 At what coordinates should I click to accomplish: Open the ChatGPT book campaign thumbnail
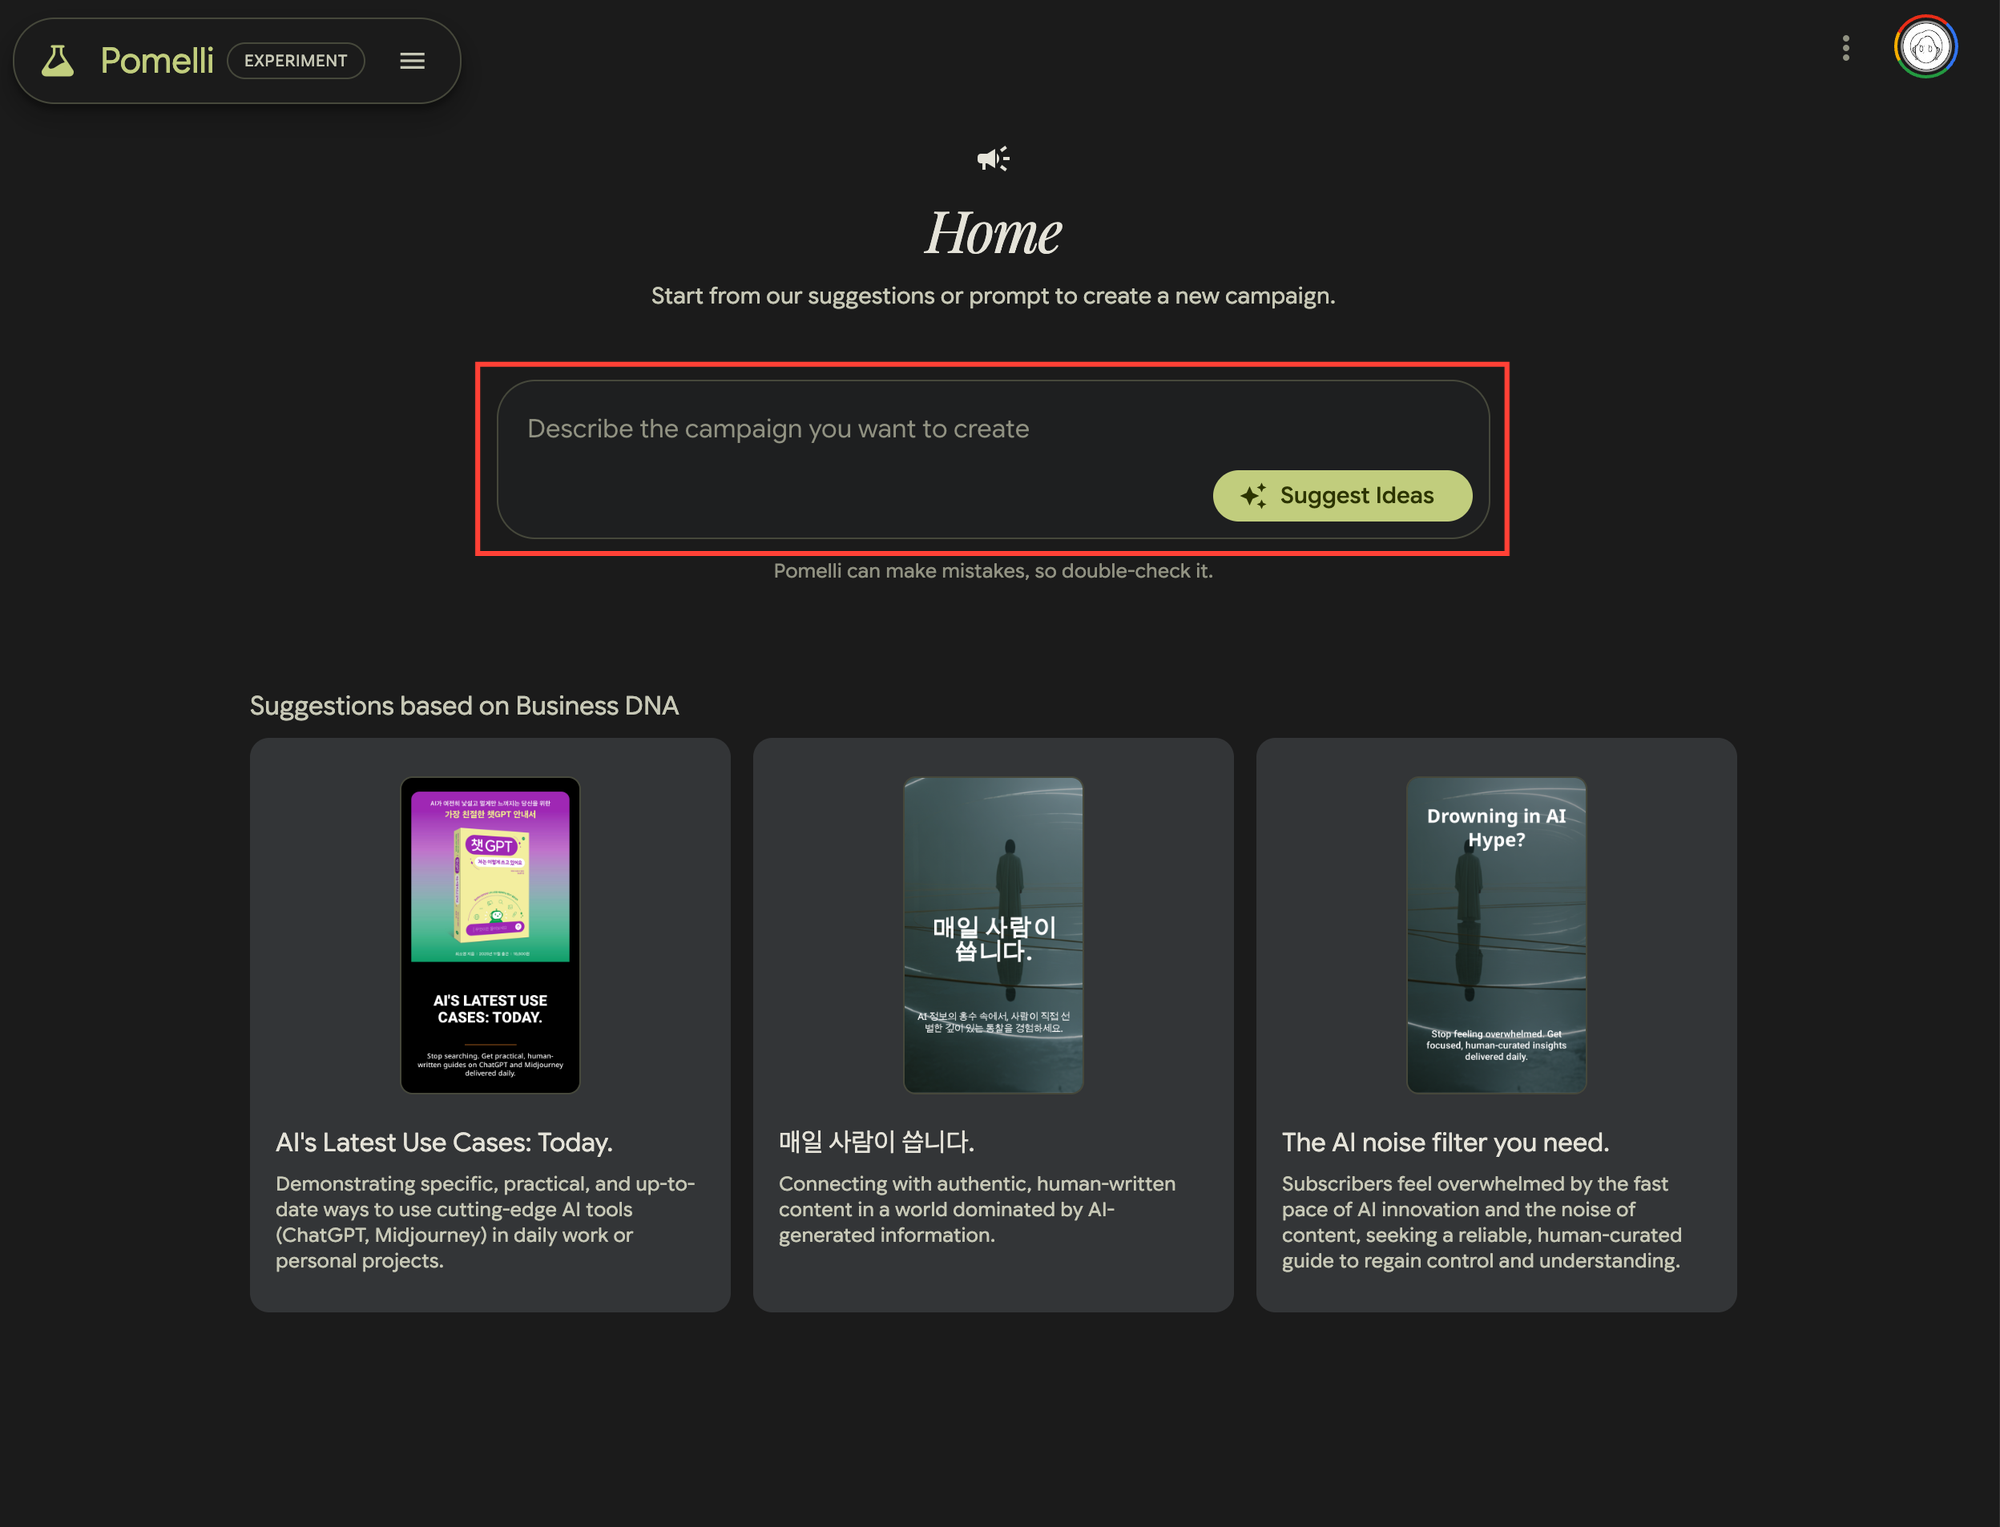click(x=490, y=935)
